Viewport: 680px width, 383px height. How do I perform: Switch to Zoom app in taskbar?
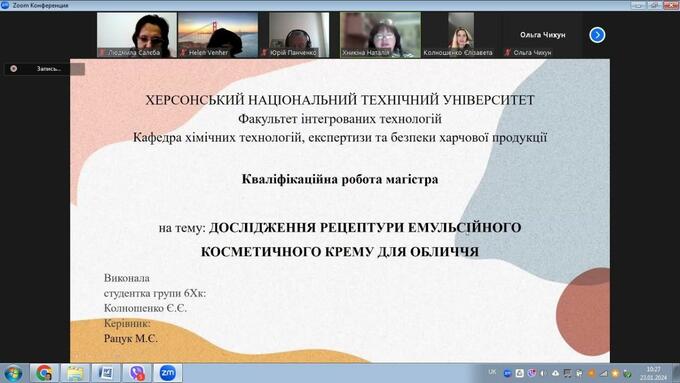(x=168, y=373)
